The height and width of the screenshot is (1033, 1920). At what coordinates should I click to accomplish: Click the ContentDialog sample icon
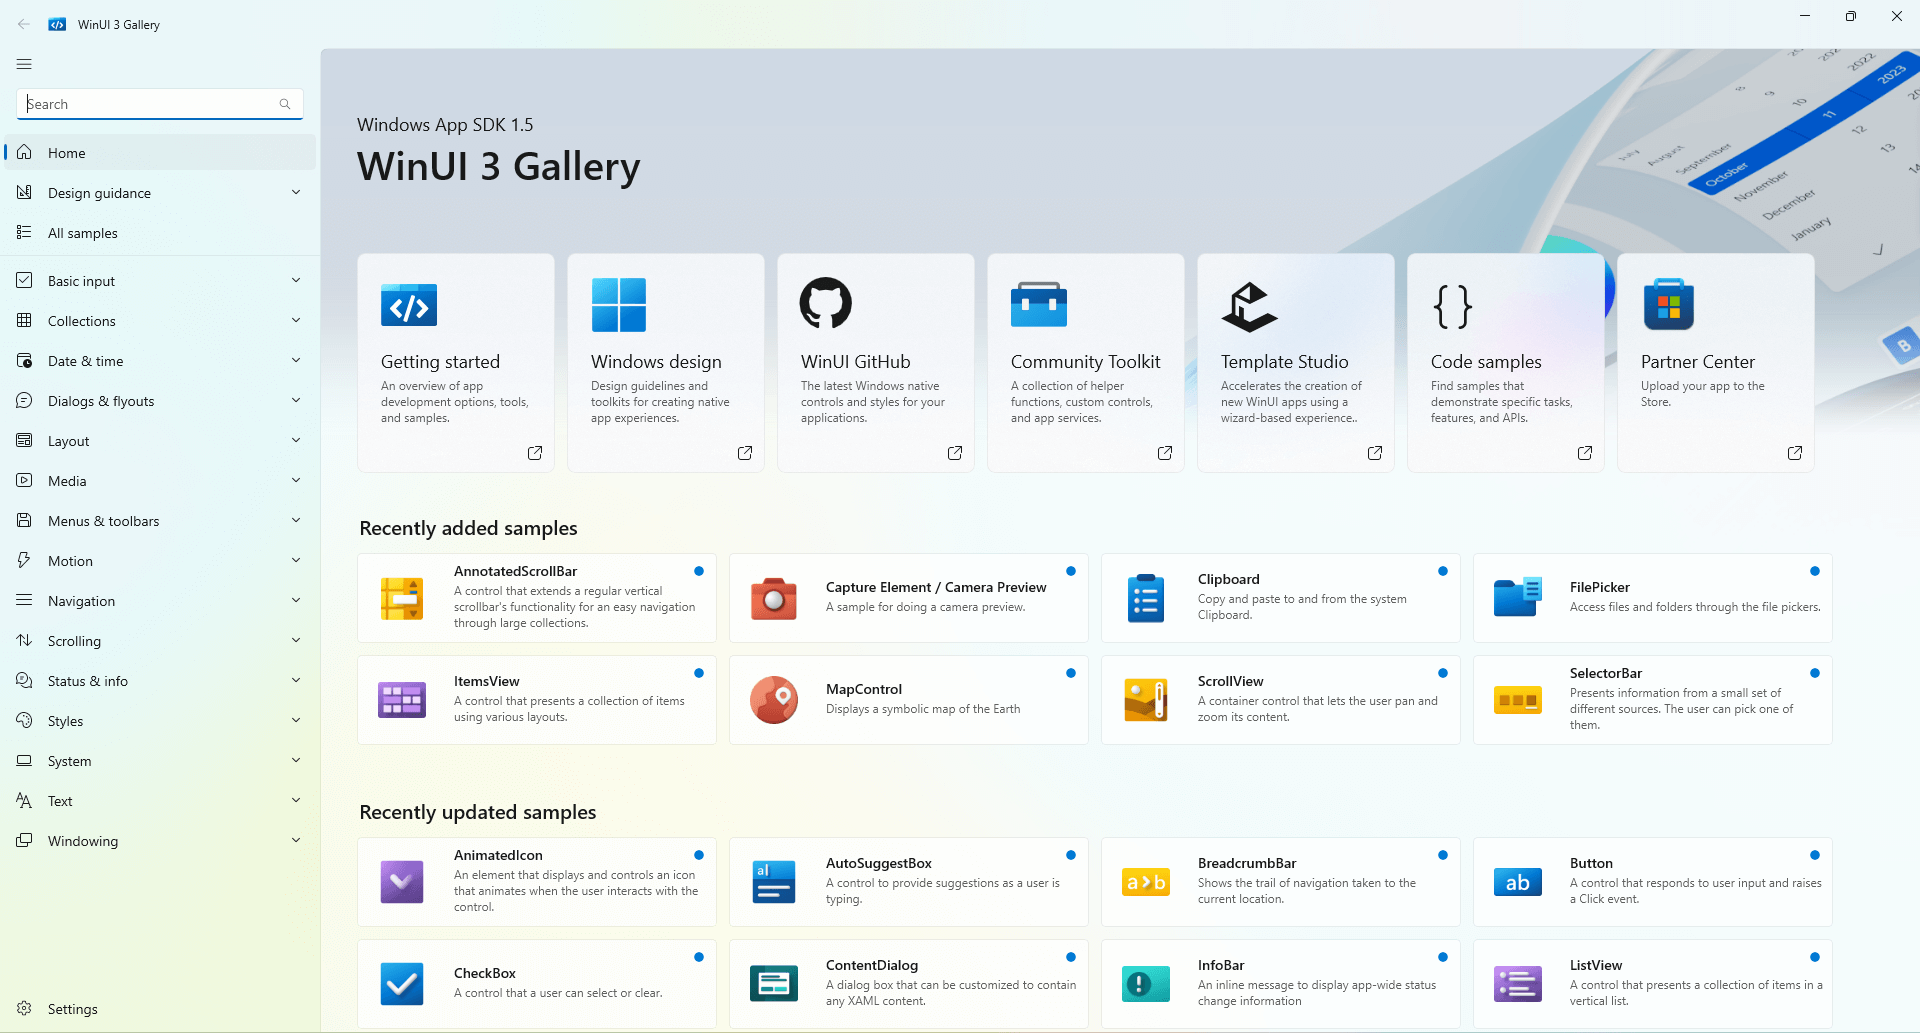coord(774,984)
